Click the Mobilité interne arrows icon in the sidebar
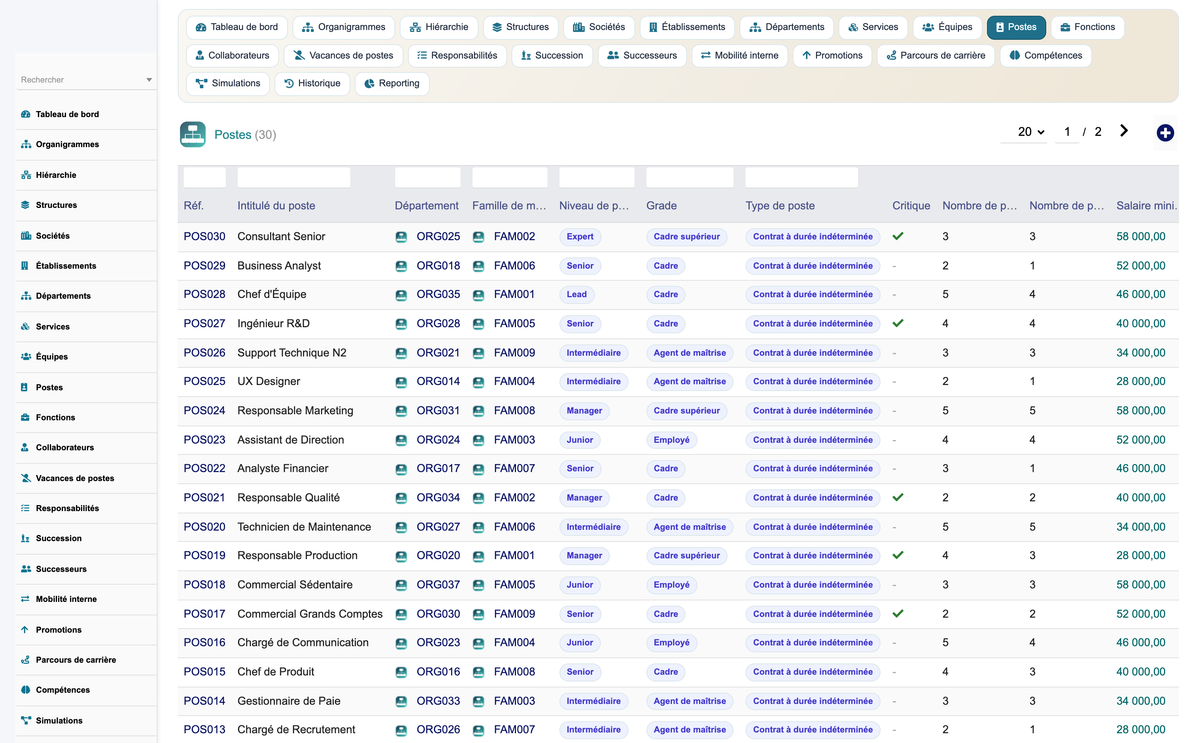1200x743 pixels. 25,599
